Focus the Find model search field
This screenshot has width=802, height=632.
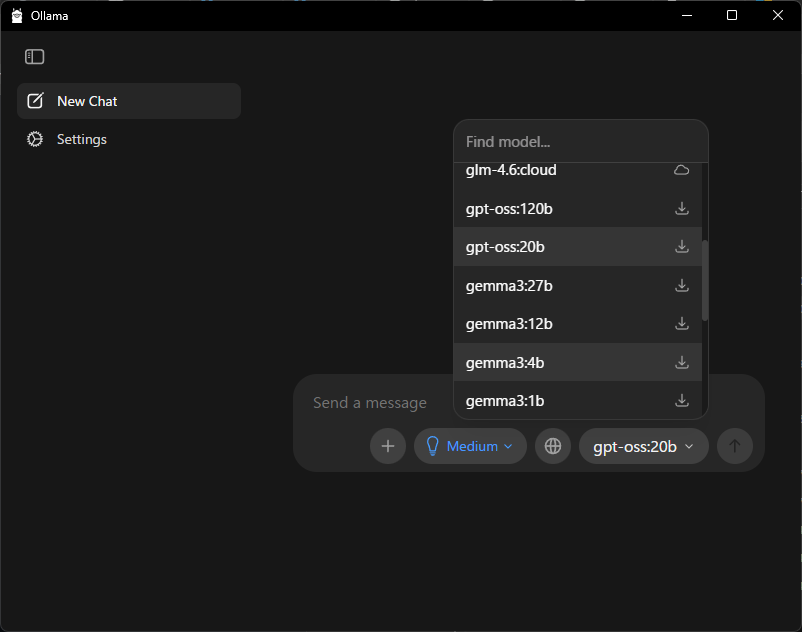[580, 142]
